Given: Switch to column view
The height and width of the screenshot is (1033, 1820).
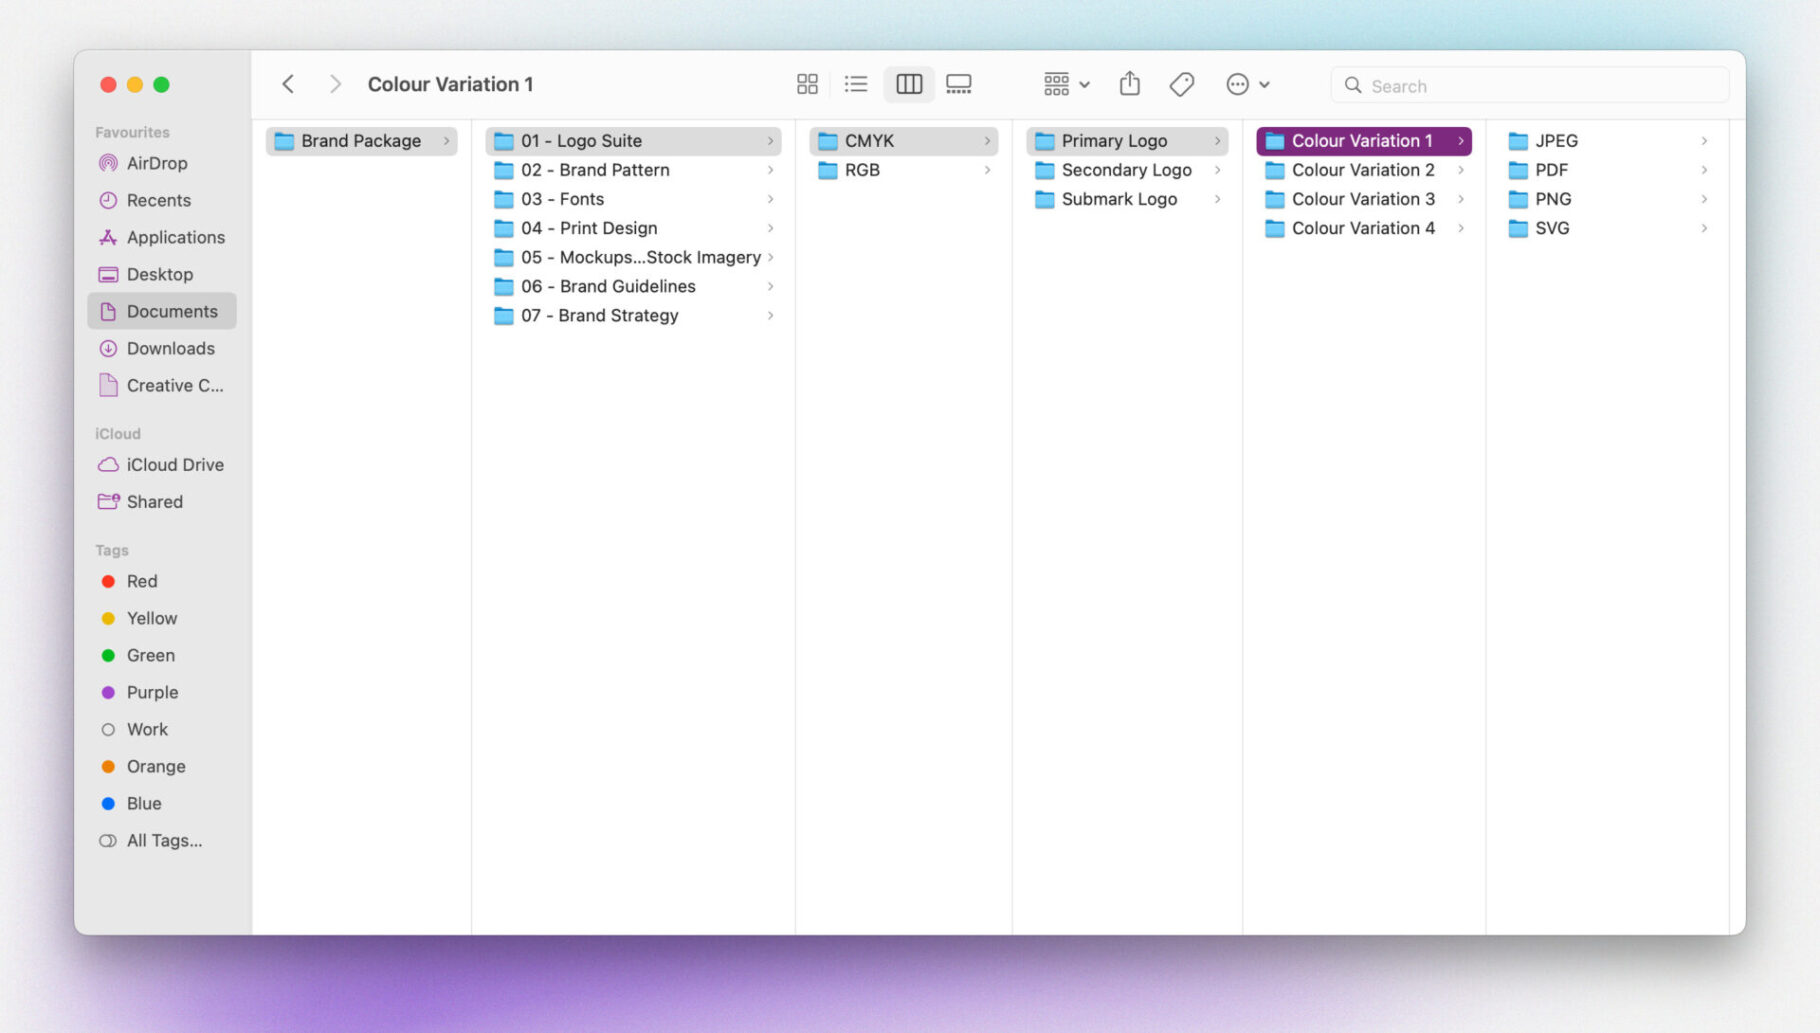Looking at the screenshot, I should pos(909,84).
